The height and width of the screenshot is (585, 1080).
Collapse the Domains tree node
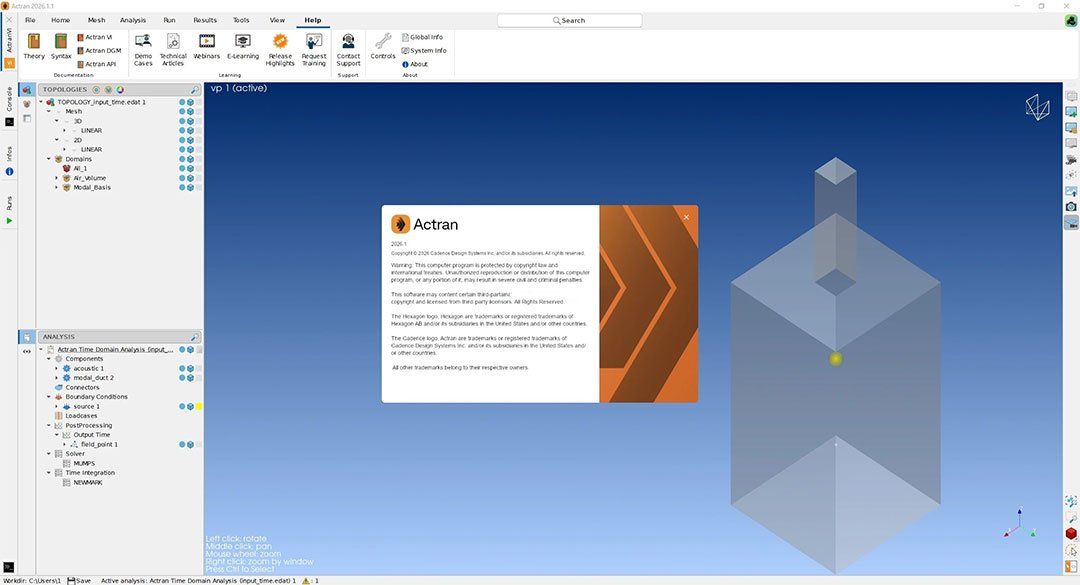49,159
